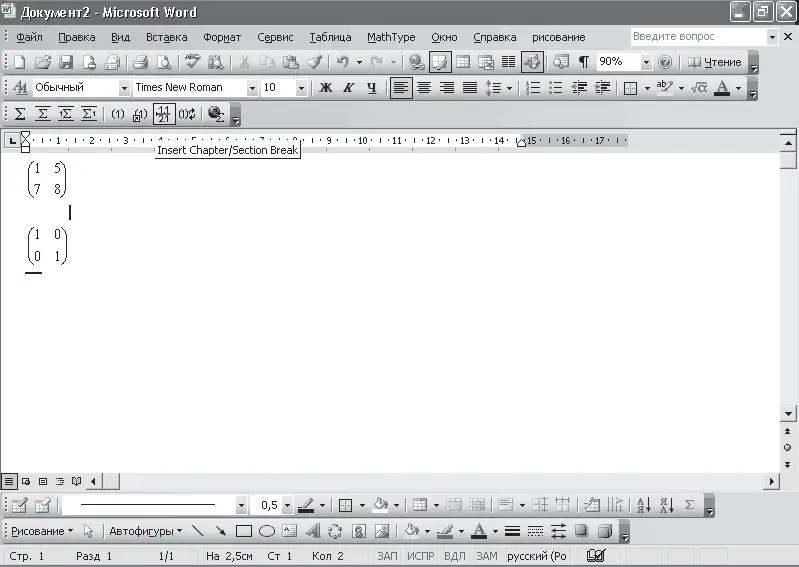Screen dimensions: 799x567
Task: Select the Arrow drawing tool
Action: [x=221, y=531]
